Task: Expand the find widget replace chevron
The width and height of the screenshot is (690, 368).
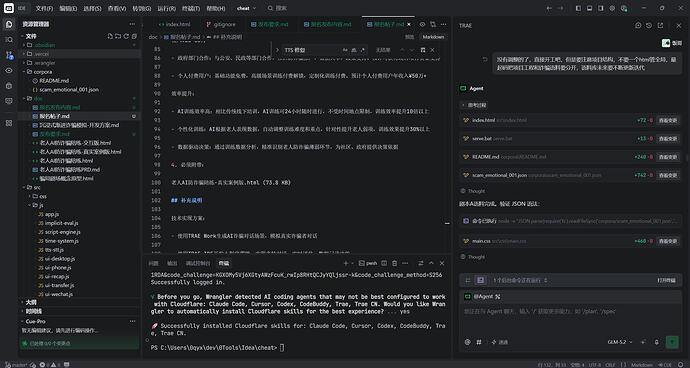Action: [277, 50]
